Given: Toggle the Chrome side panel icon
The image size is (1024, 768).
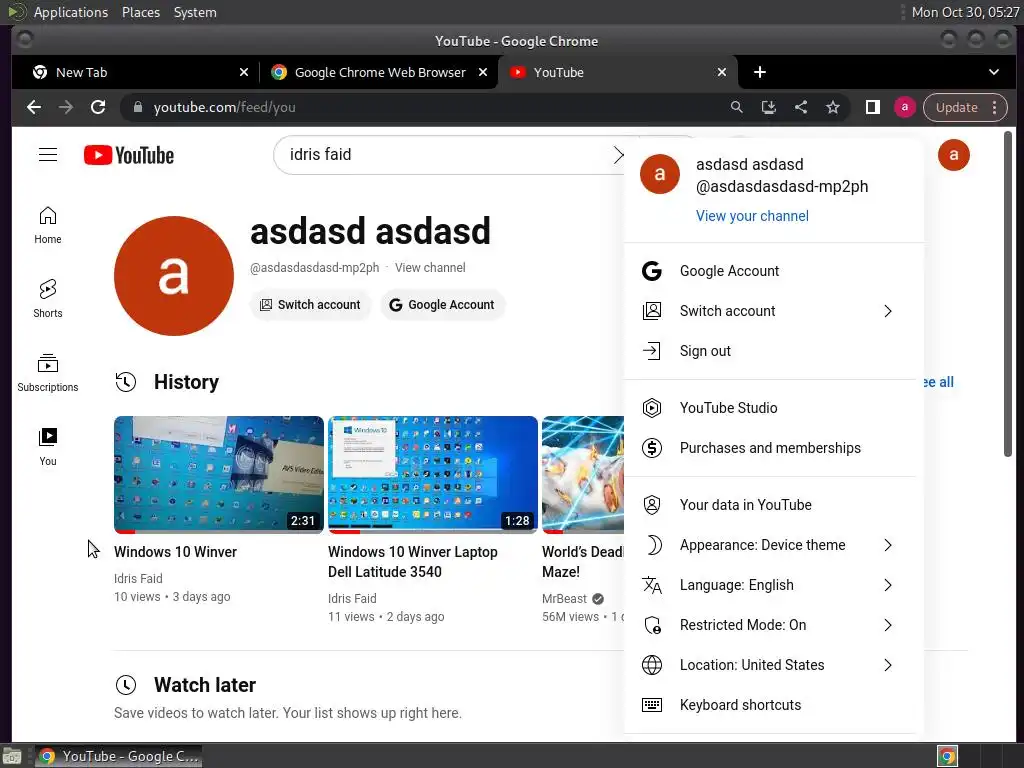Looking at the screenshot, I should coord(872,107).
